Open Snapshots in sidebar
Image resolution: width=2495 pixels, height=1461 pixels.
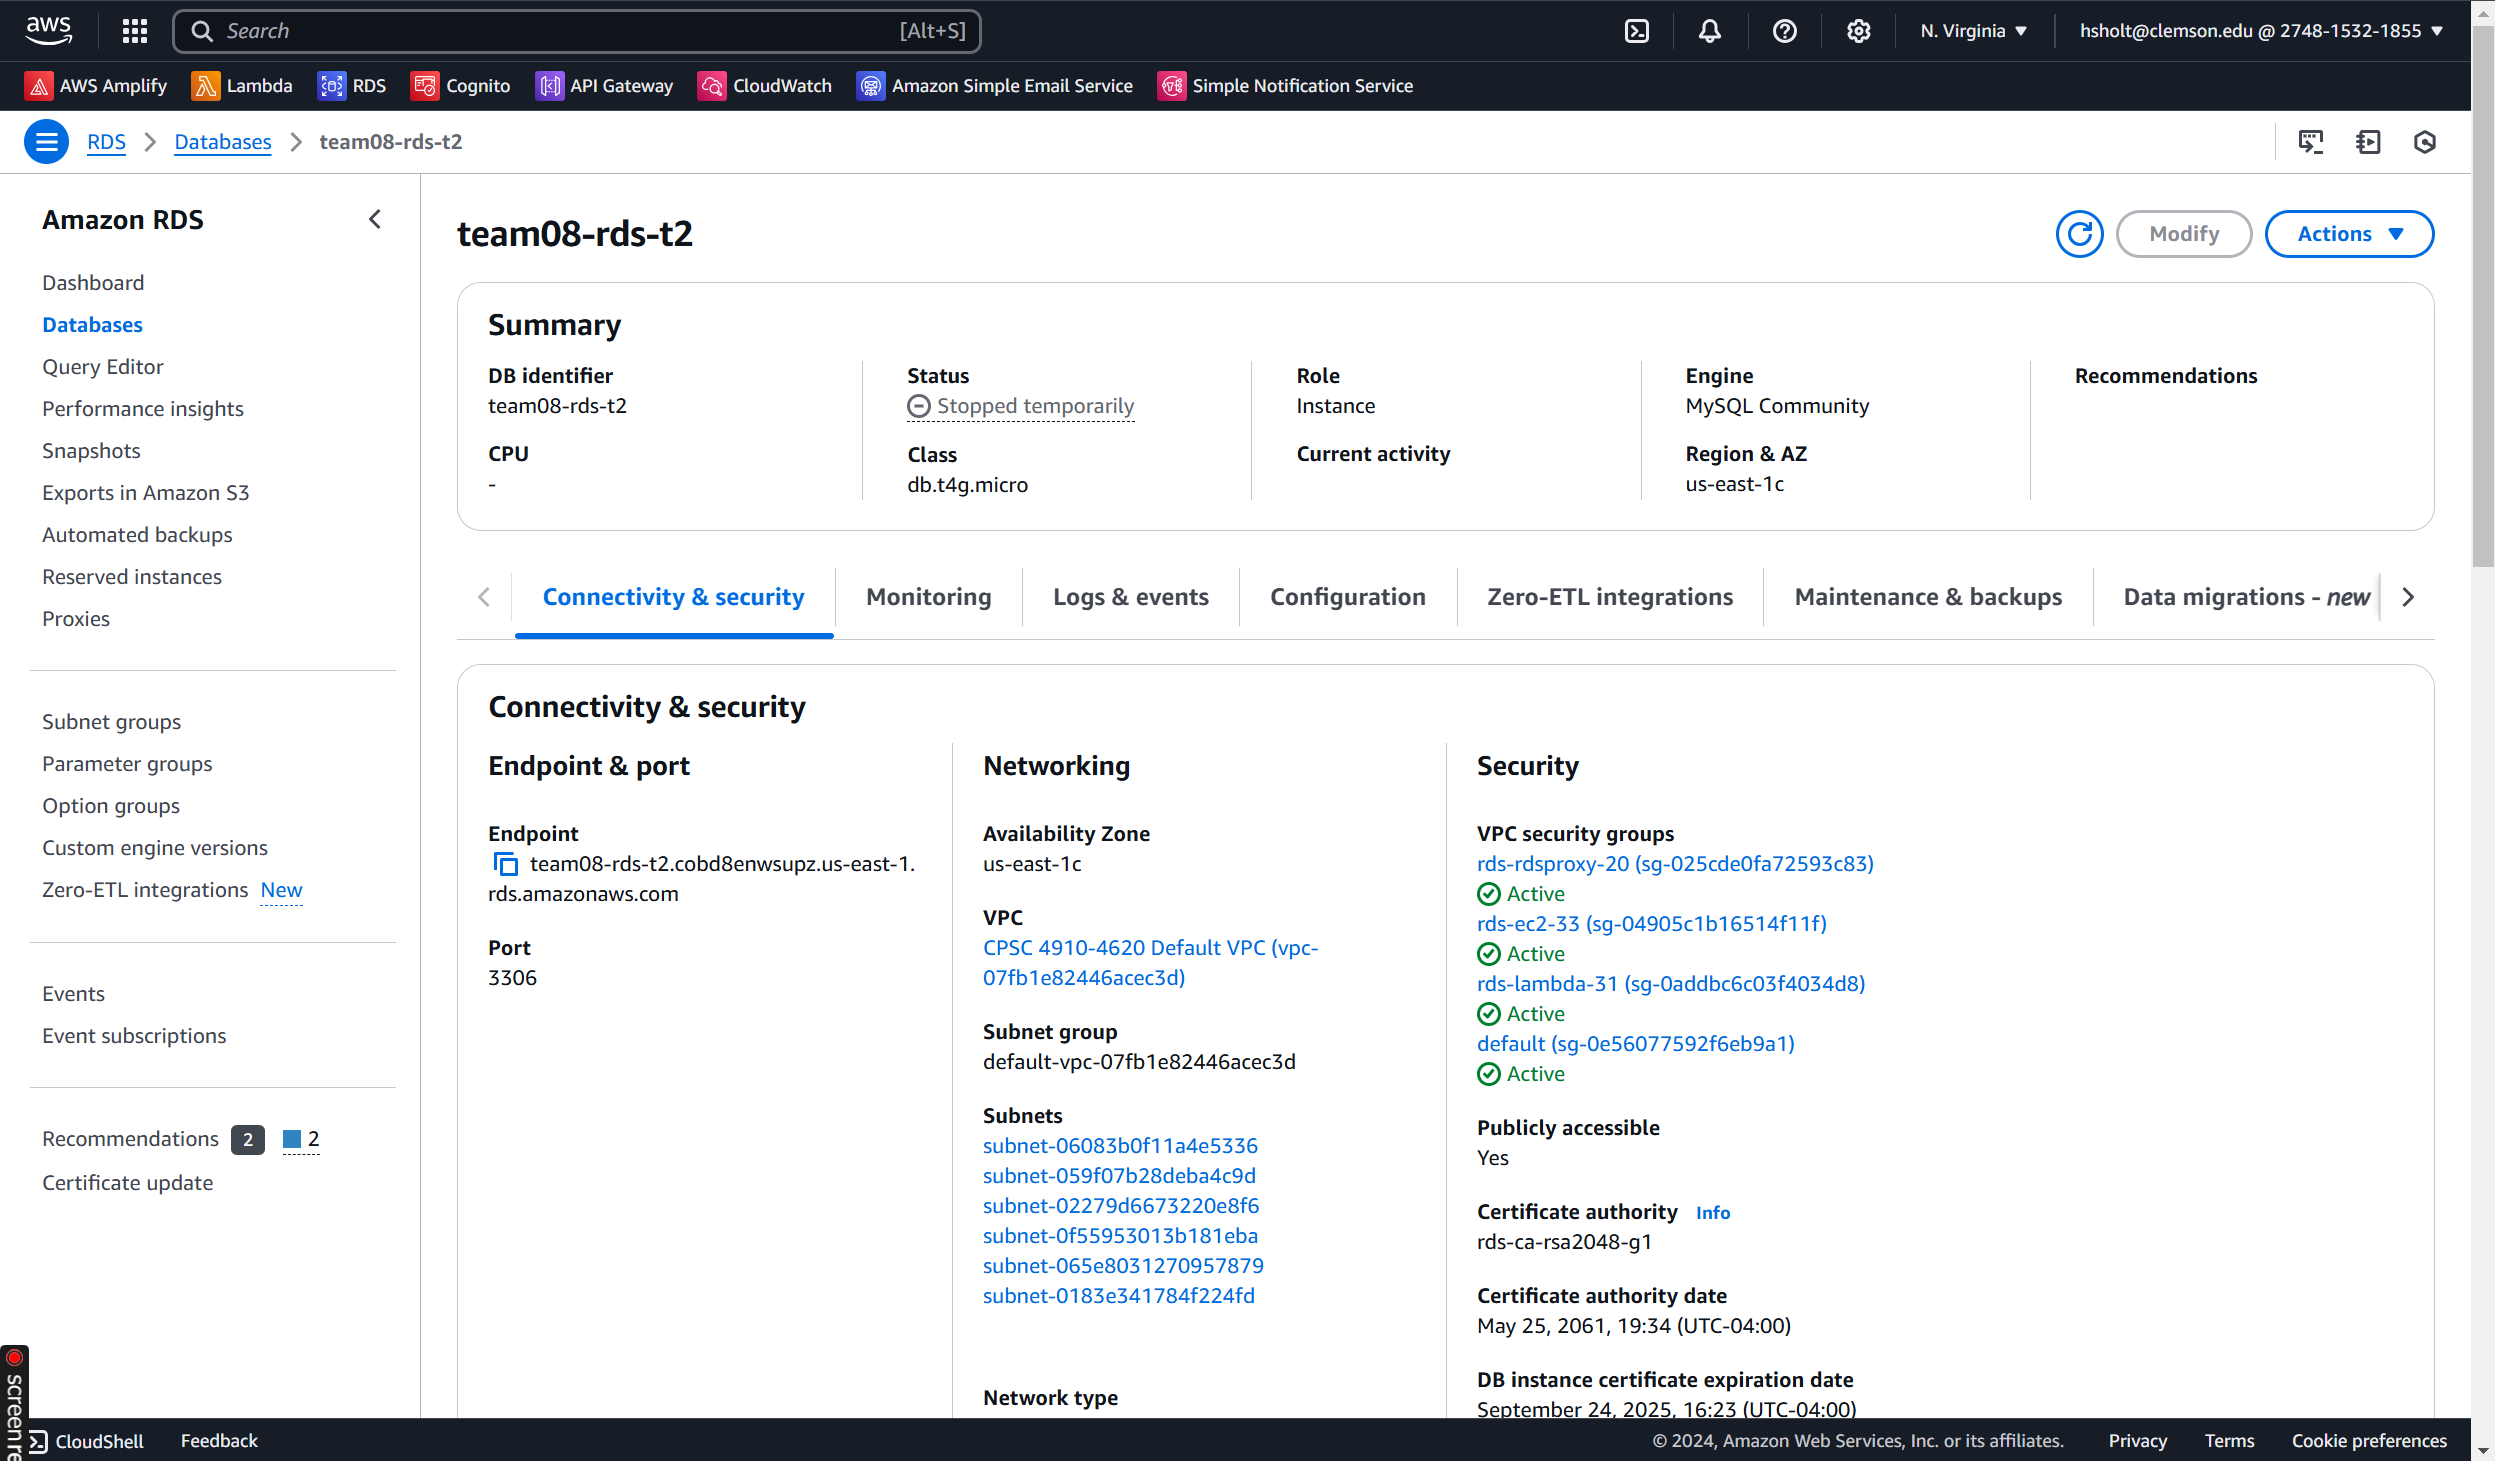click(x=91, y=451)
